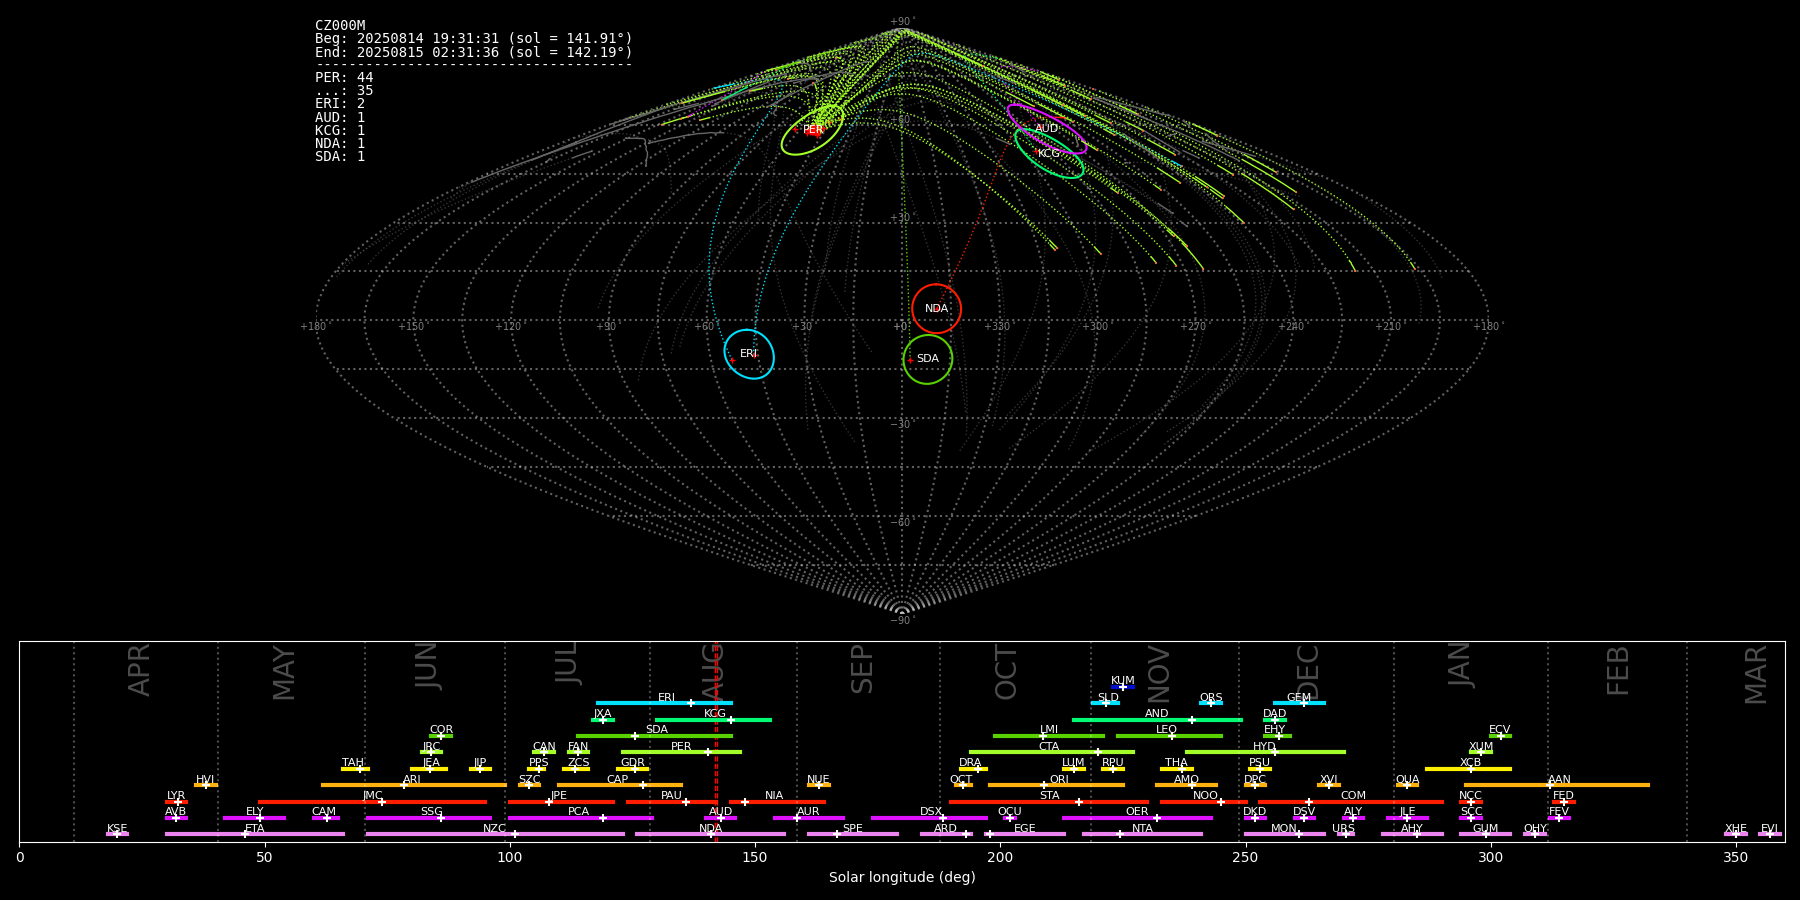
Task: Click the QUA label in timeline
Action: (x=1407, y=780)
